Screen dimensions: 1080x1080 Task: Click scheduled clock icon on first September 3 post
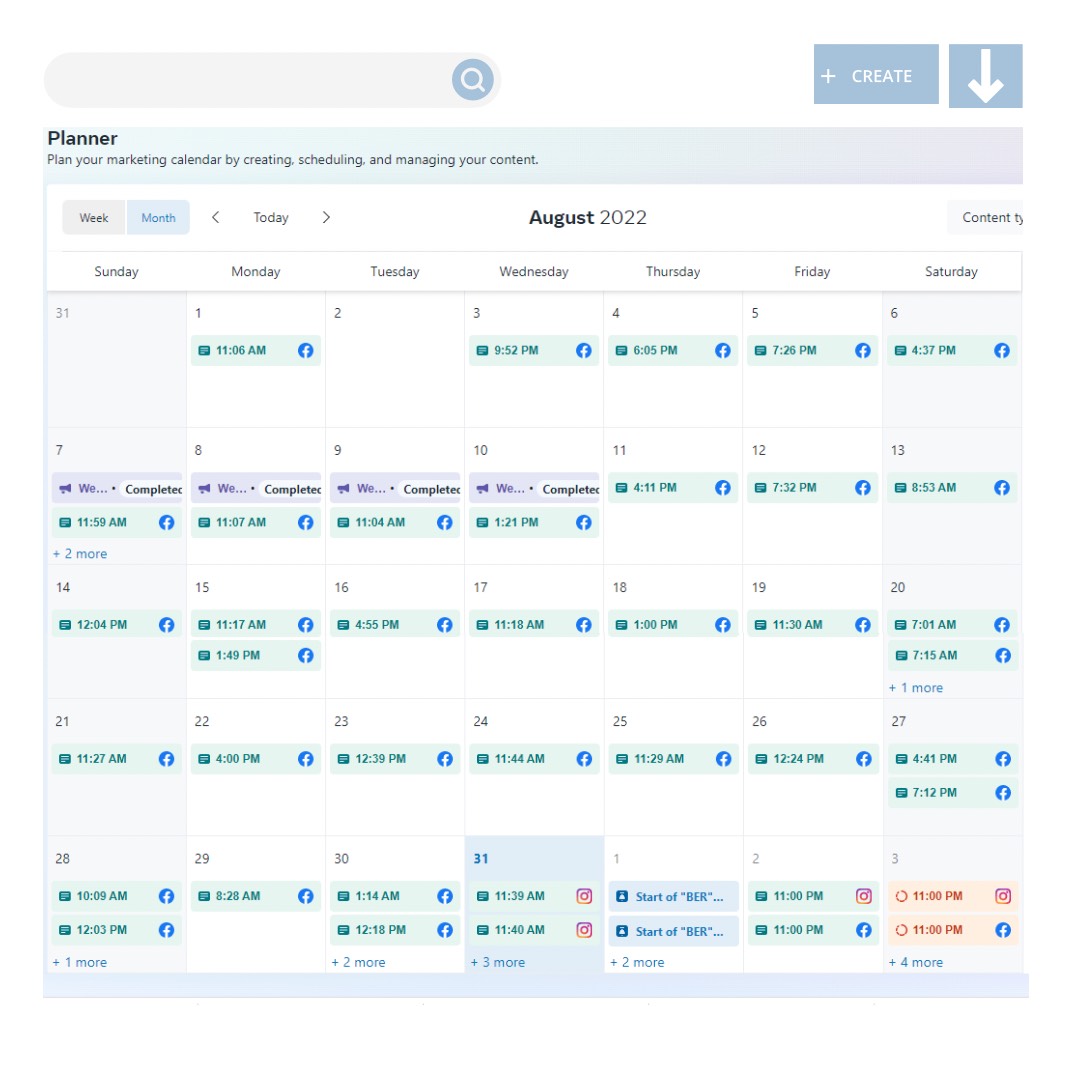coord(901,896)
